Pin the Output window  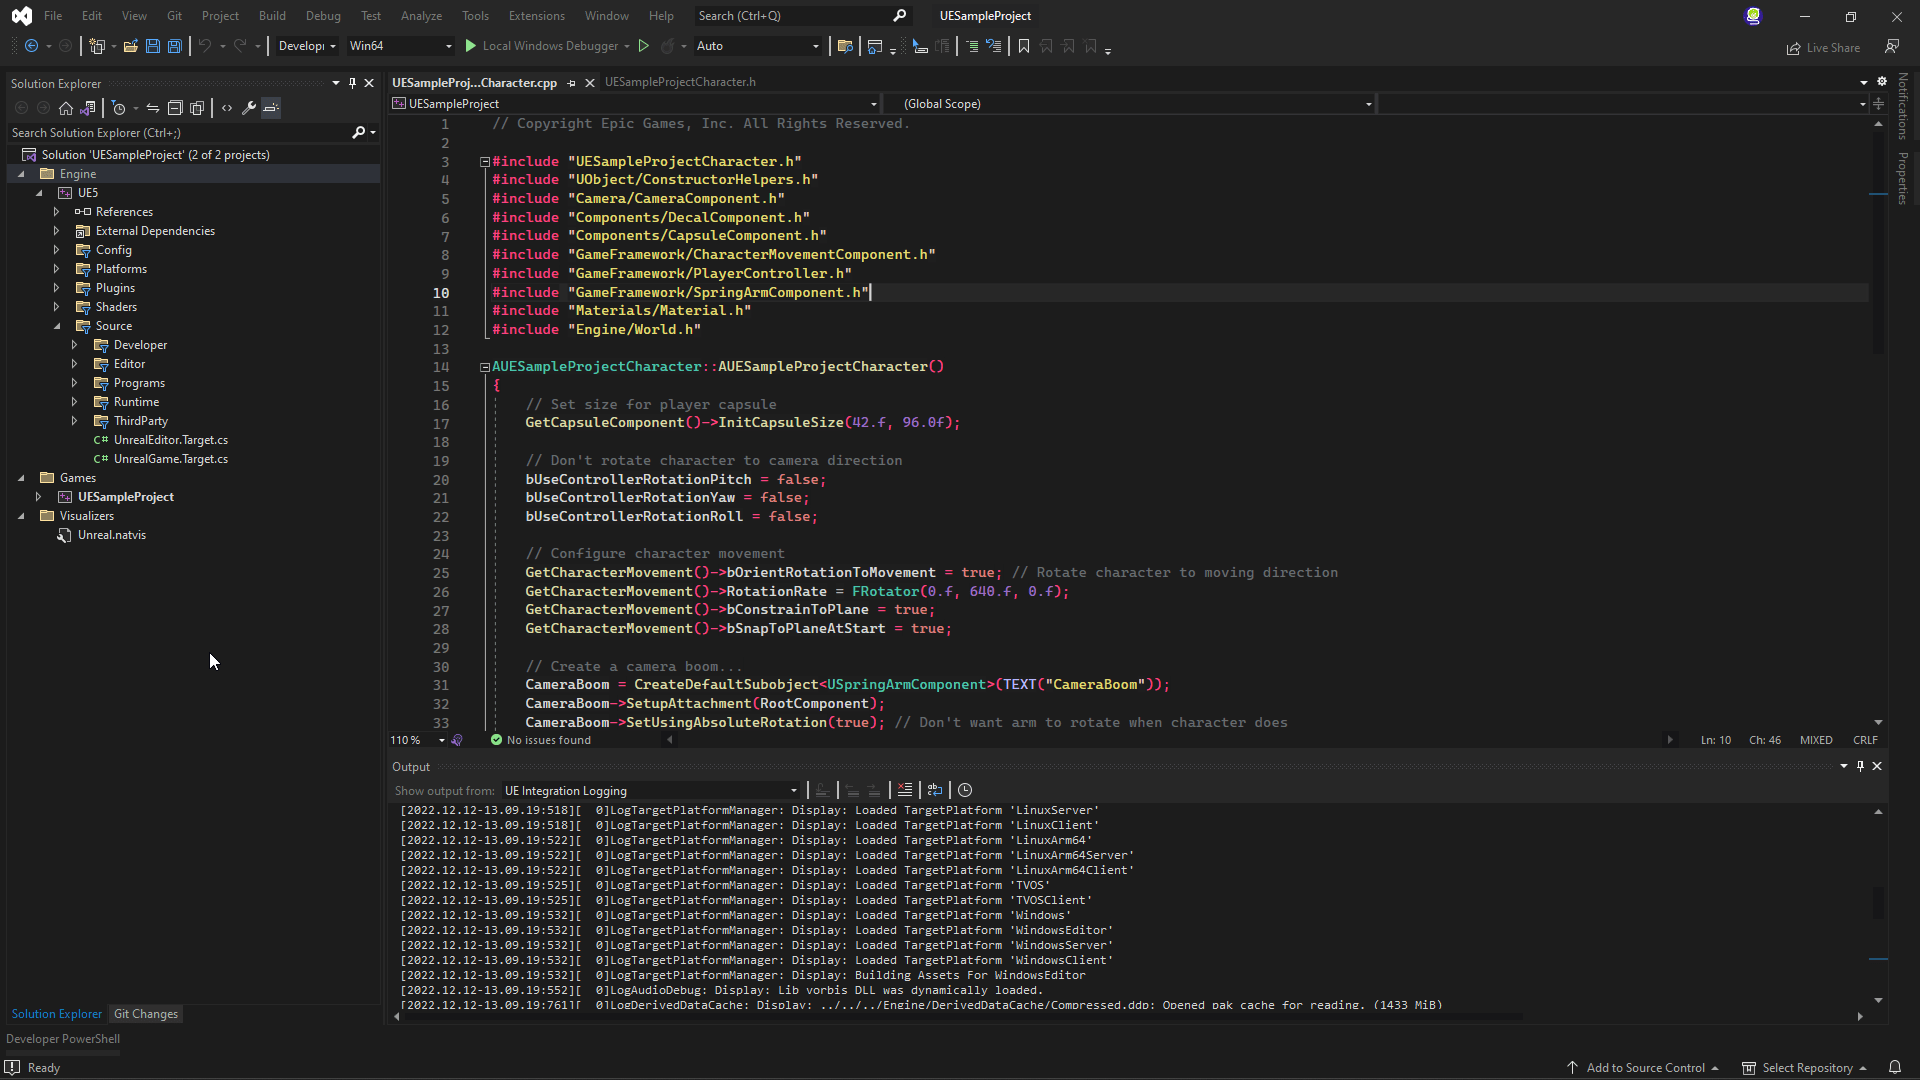[x=1860, y=766]
